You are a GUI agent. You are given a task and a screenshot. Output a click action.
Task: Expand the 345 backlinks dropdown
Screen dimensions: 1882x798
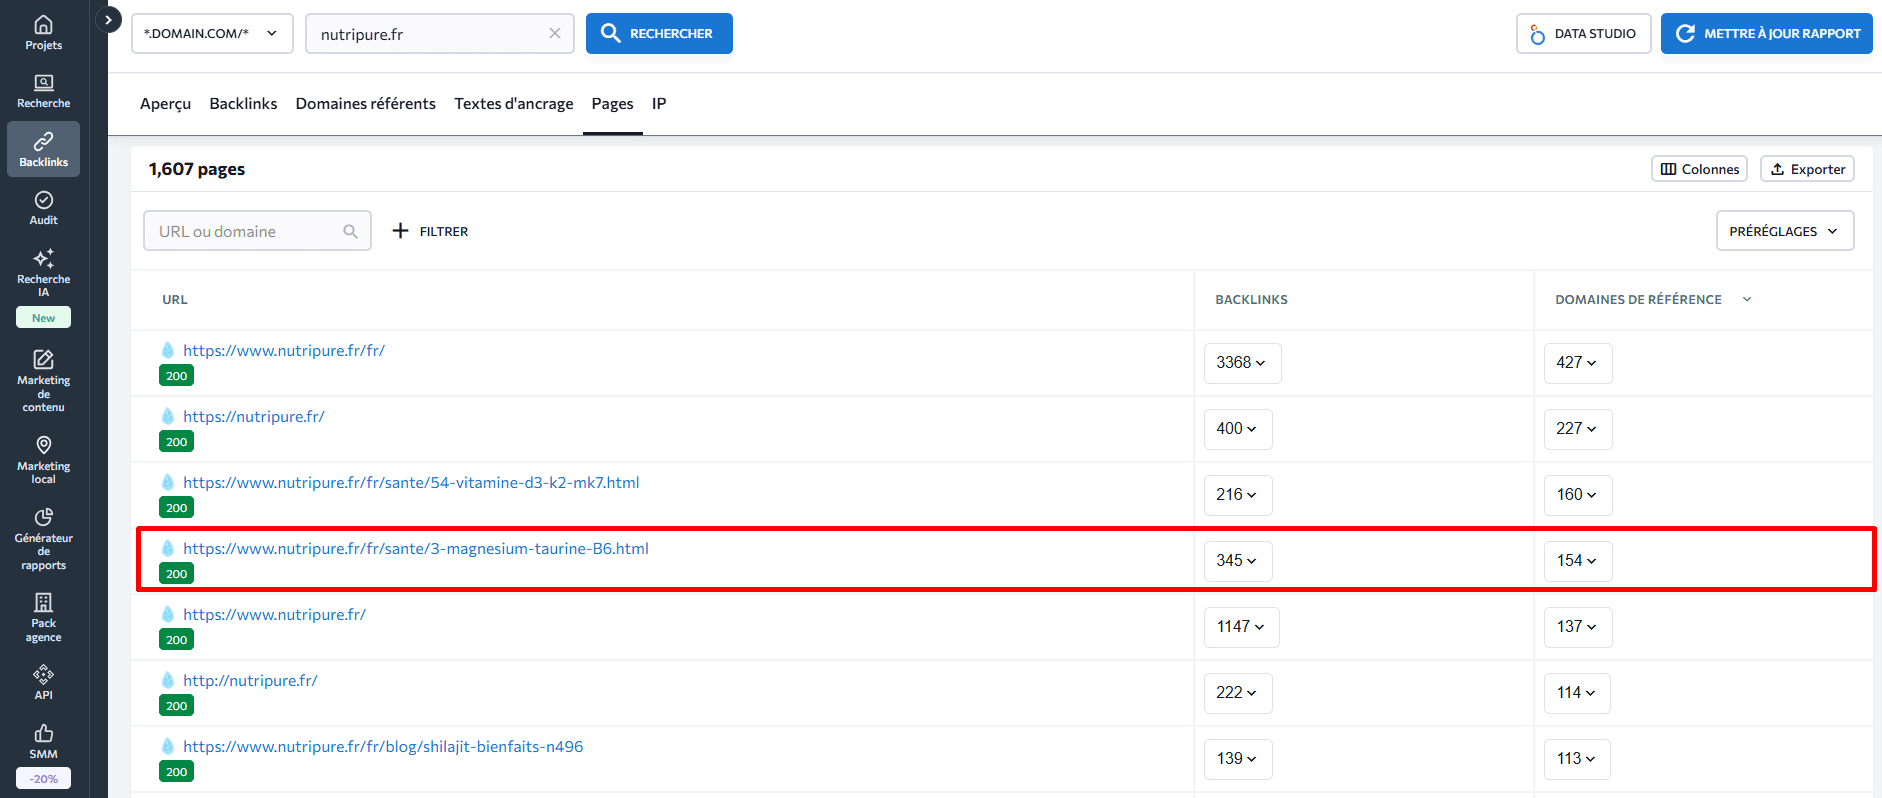pyautogui.click(x=1238, y=561)
